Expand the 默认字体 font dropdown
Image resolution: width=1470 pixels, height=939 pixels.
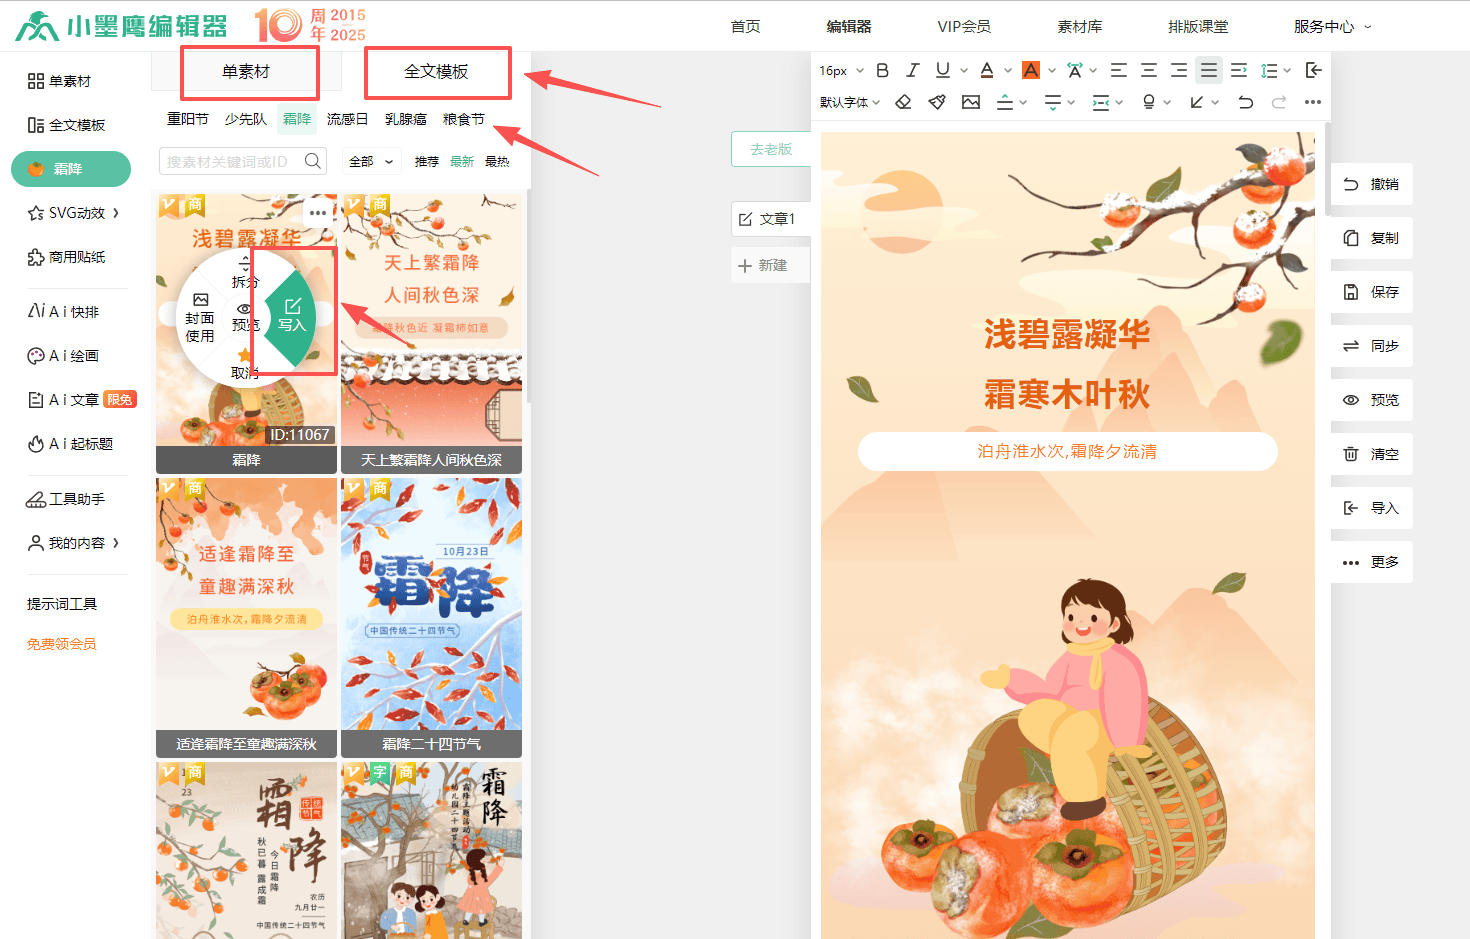(850, 102)
